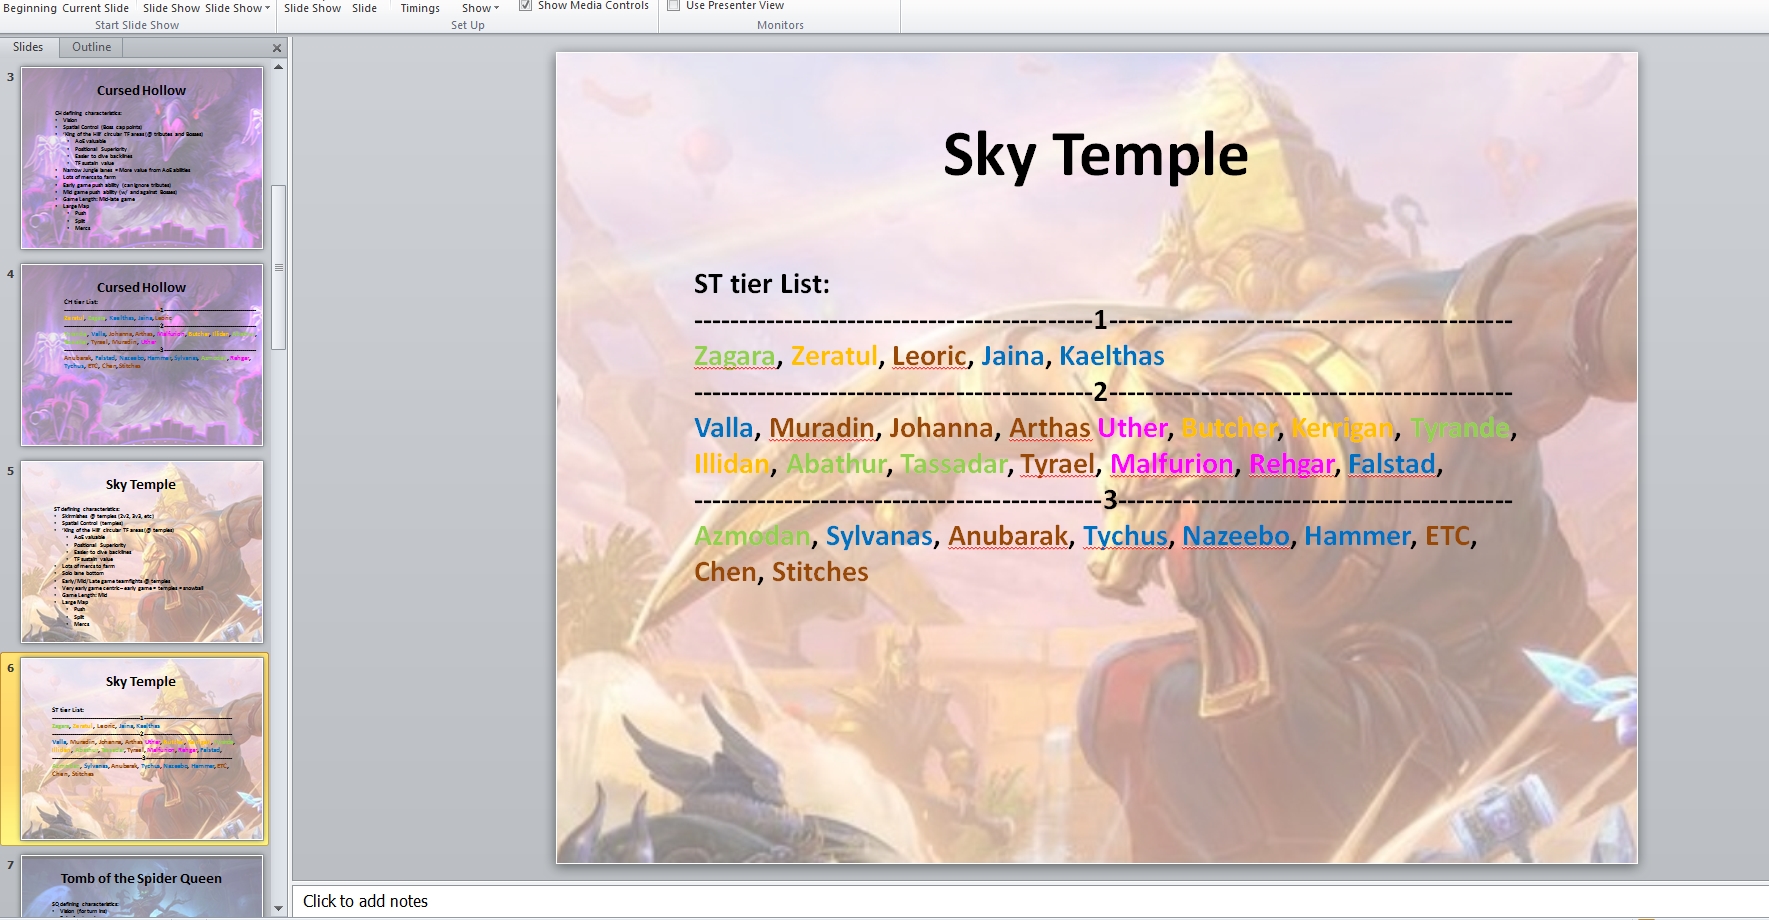Click the thumbnail pane scroll-down arrow
The height and width of the screenshot is (920, 1769).
[279, 909]
